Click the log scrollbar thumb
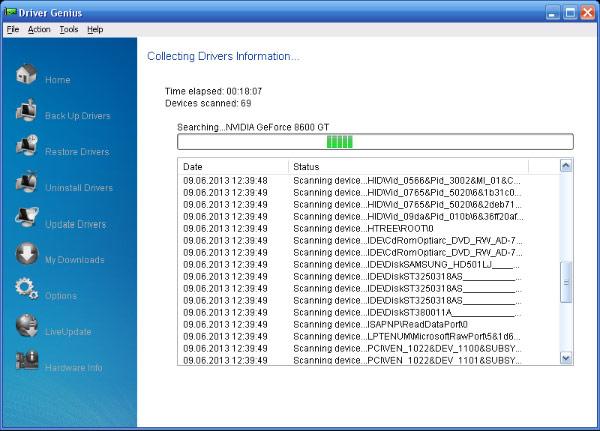 tap(566, 282)
